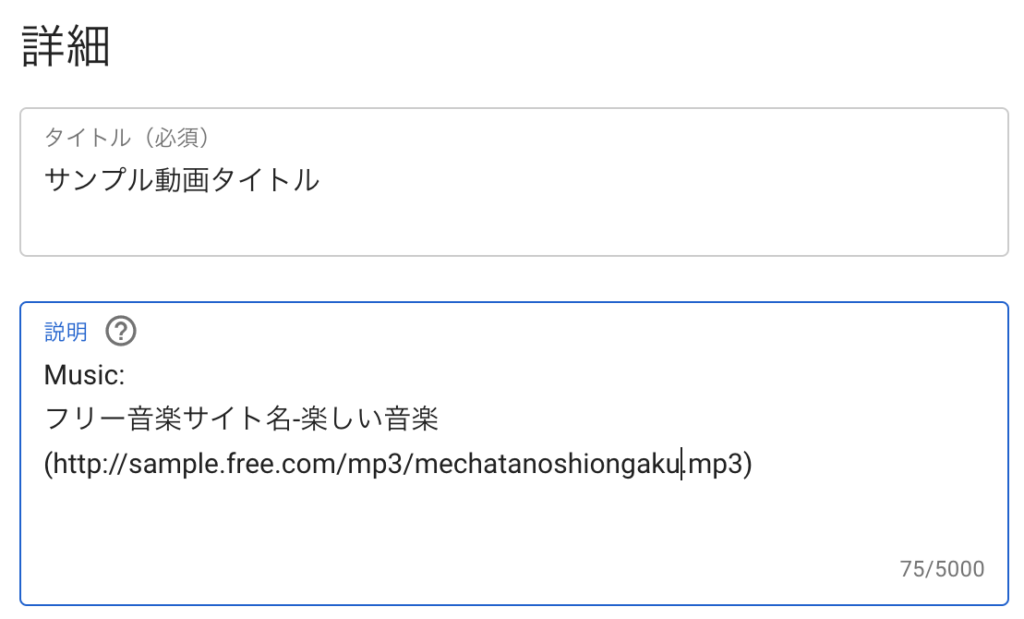Screen dimensions: 1024x619
Task: Click sample.free.com in the description URL
Action: [x=234, y=464]
